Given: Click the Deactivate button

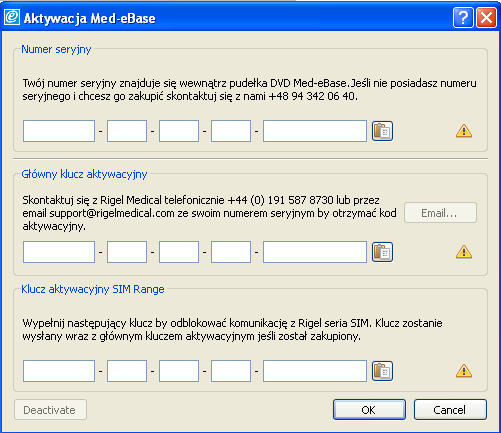Looking at the screenshot, I should [50, 410].
